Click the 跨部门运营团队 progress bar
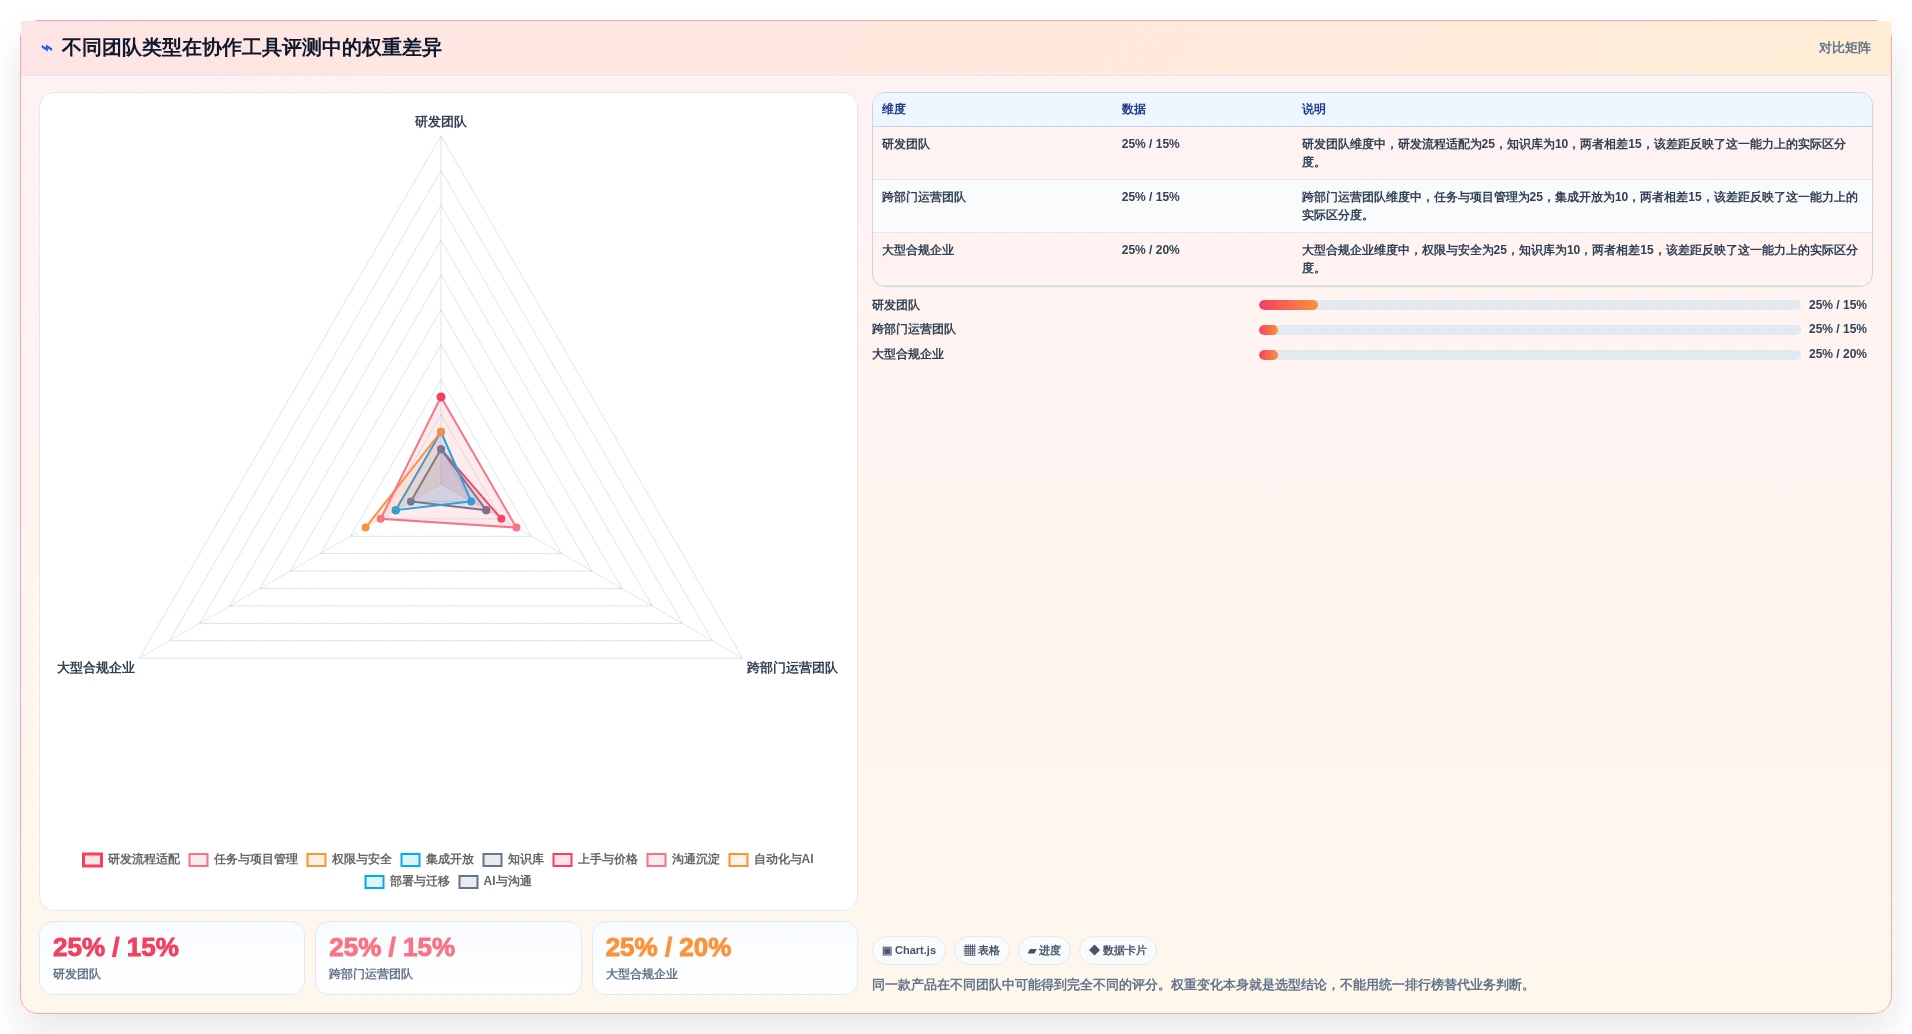 tap(1529, 330)
